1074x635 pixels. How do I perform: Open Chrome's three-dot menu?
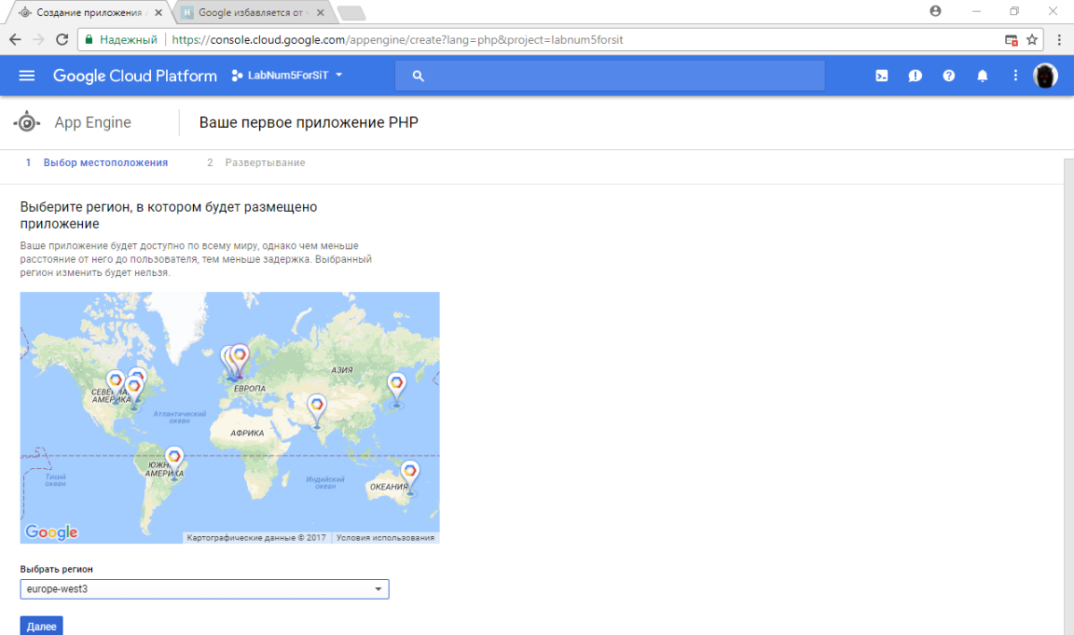1059,40
